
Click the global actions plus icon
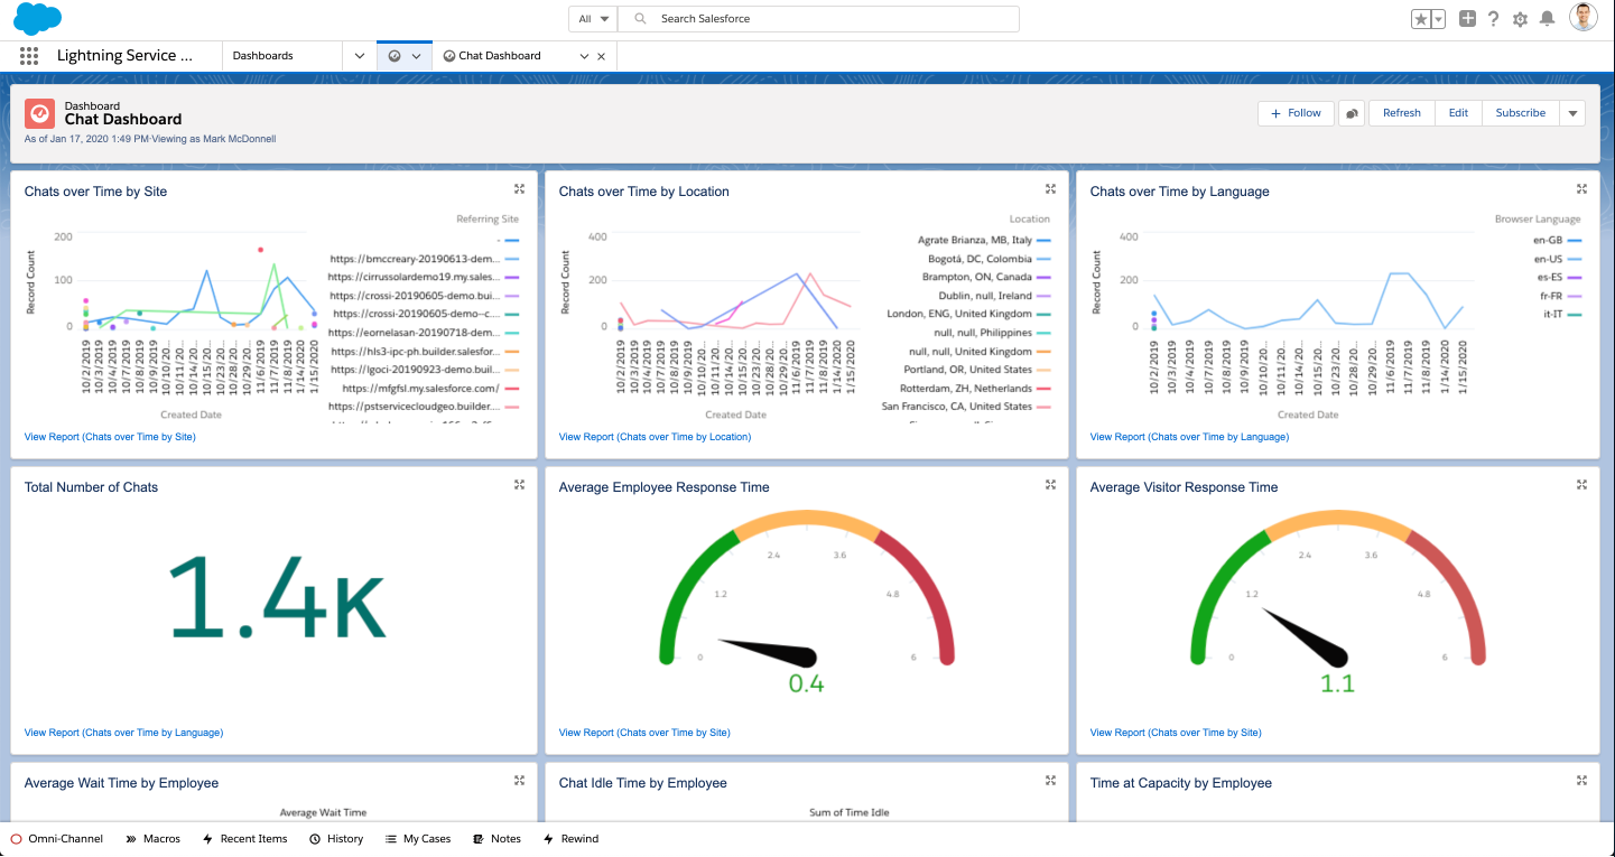coord(1467,18)
